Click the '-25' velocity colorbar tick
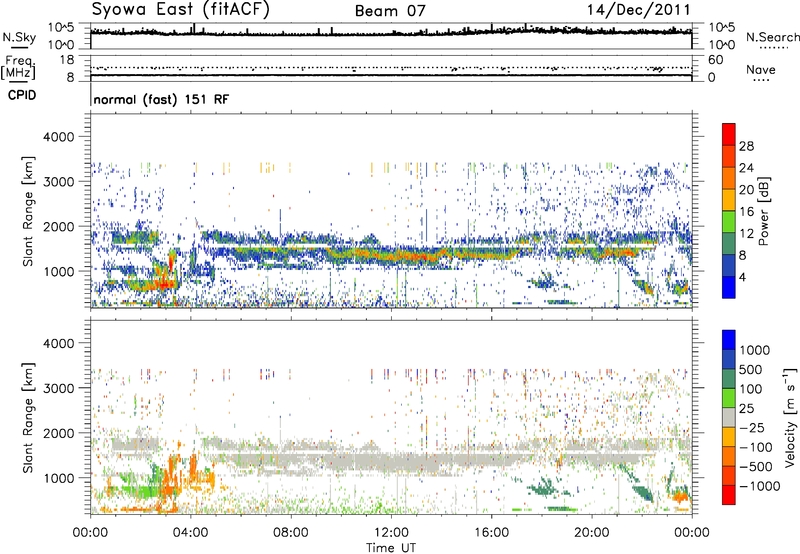This screenshot has width=800, height=554. pyautogui.click(x=751, y=428)
